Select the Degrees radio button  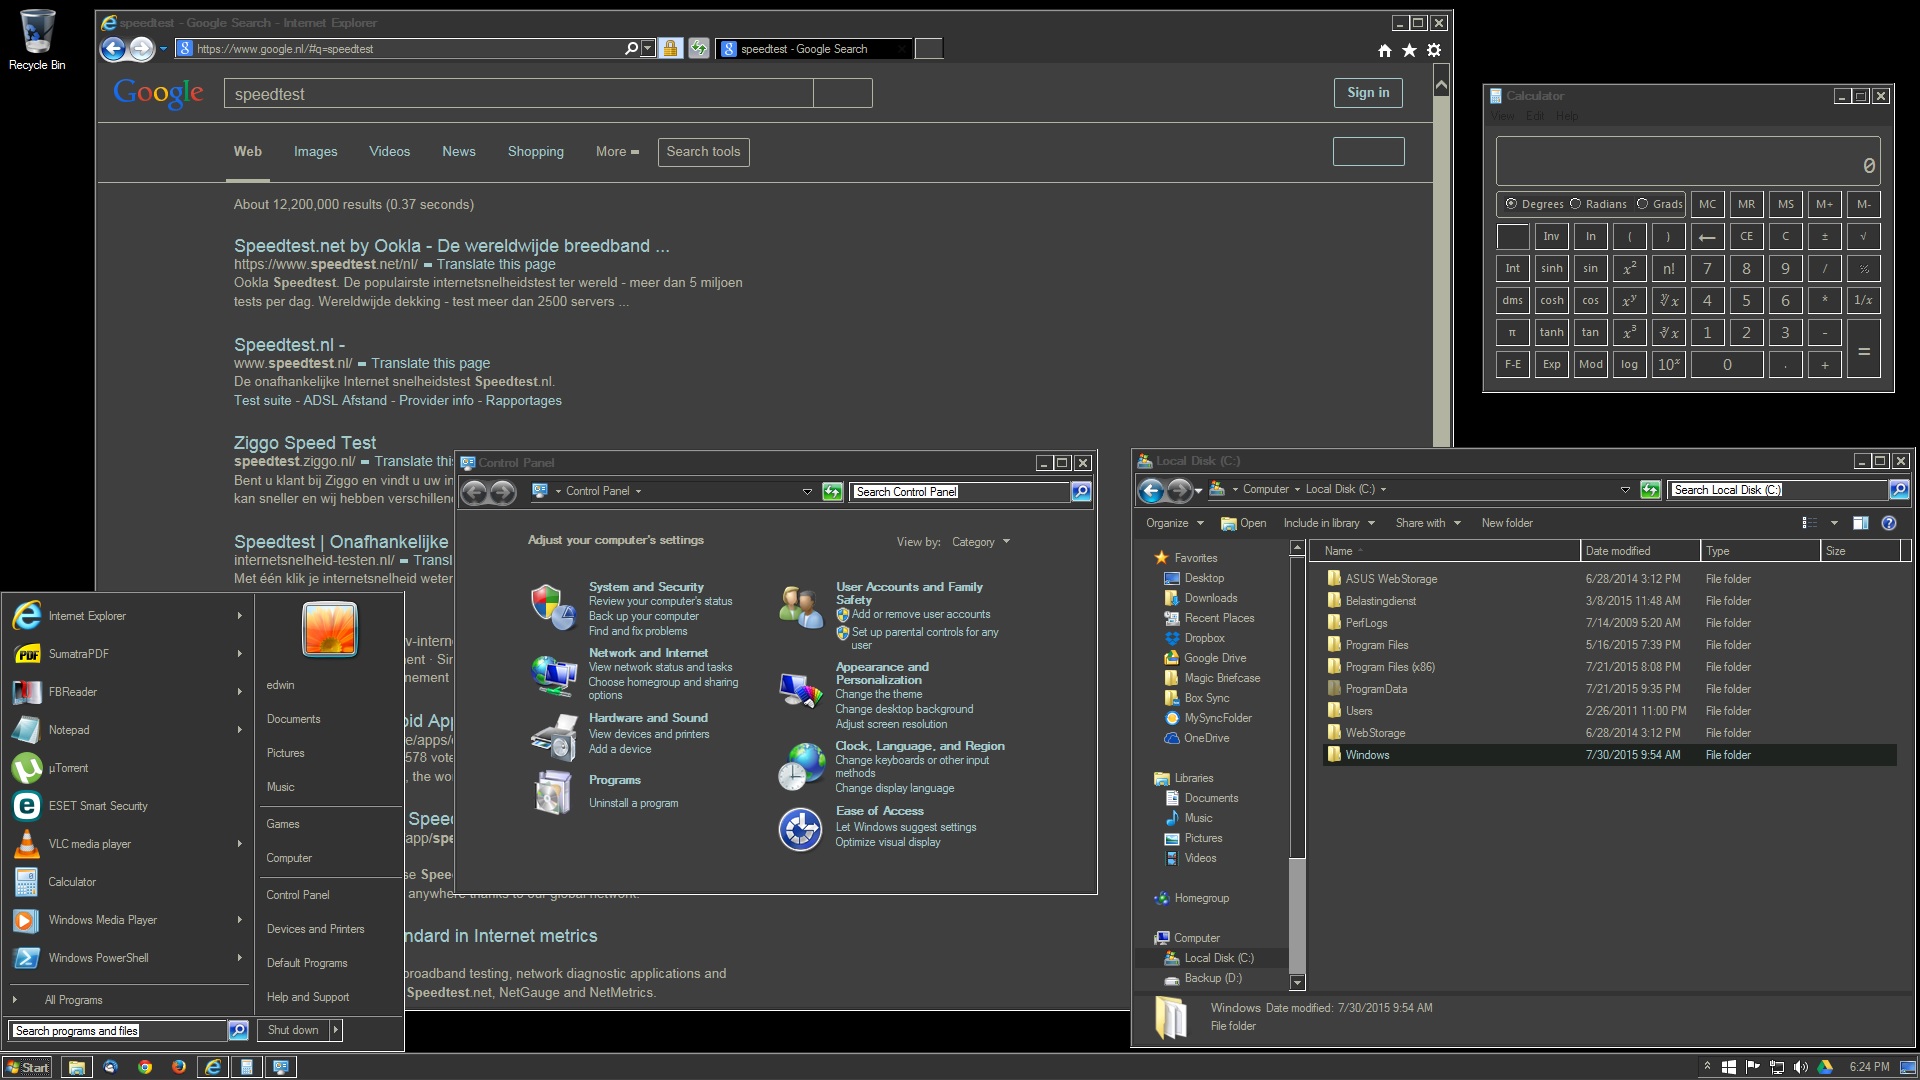pyautogui.click(x=1510, y=204)
